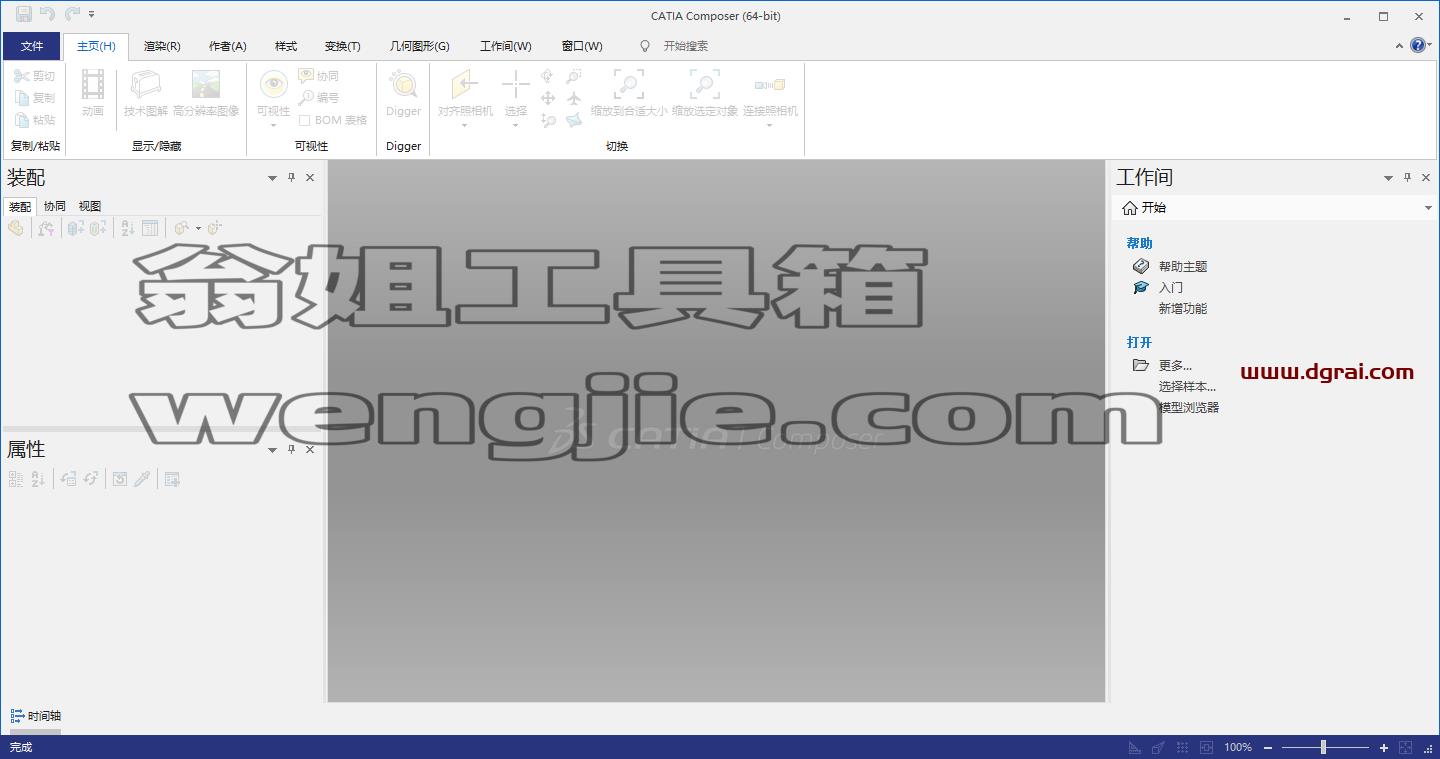Click the 选择样本... choose sample link

tap(1187, 386)
